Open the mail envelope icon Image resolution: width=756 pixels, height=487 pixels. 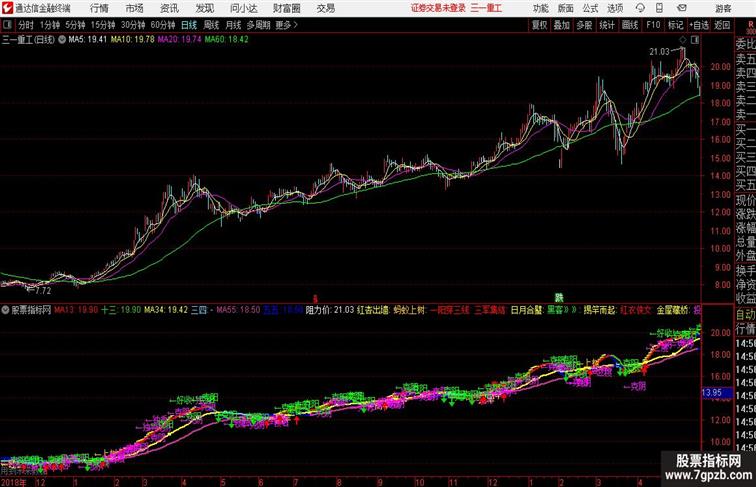[x=682, y=8]
